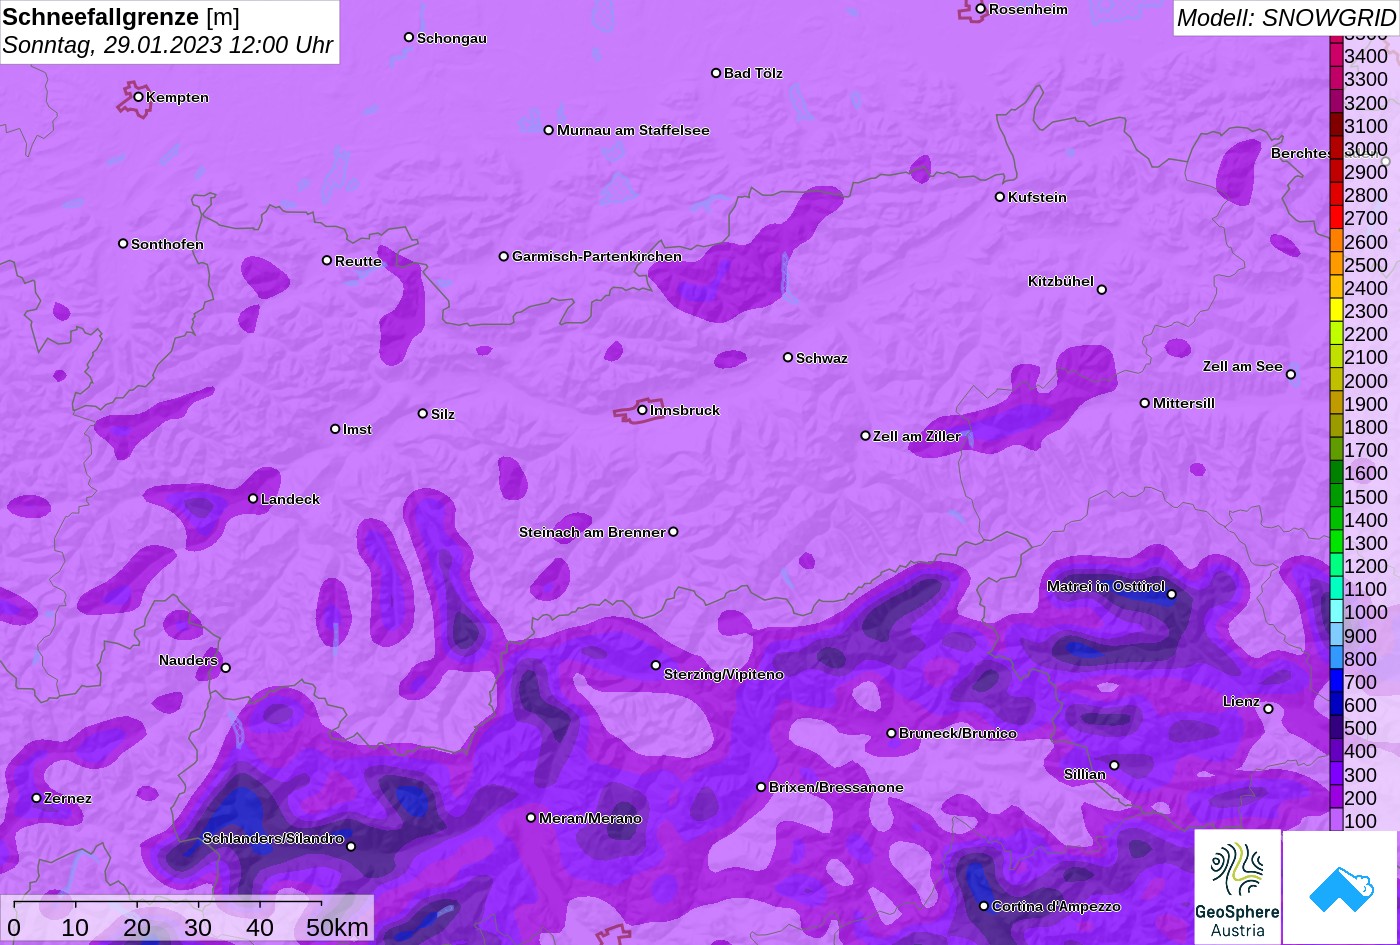Select the Reutte label
The image size is (1400, 945).
[358, 261]
